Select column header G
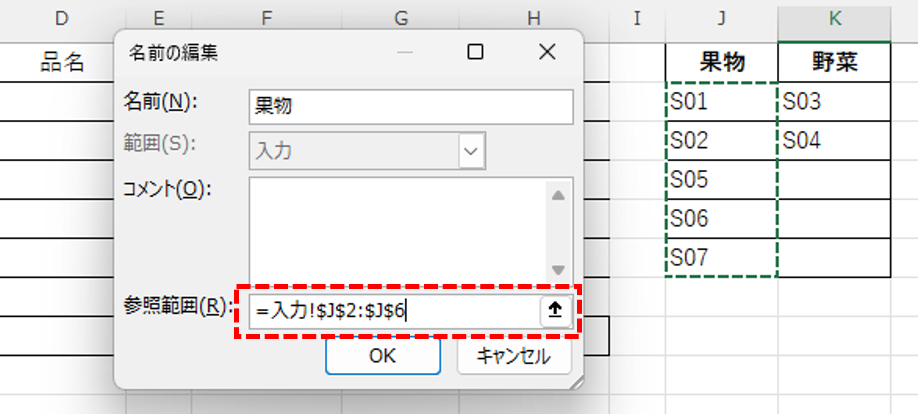 [x=401, y=19]
